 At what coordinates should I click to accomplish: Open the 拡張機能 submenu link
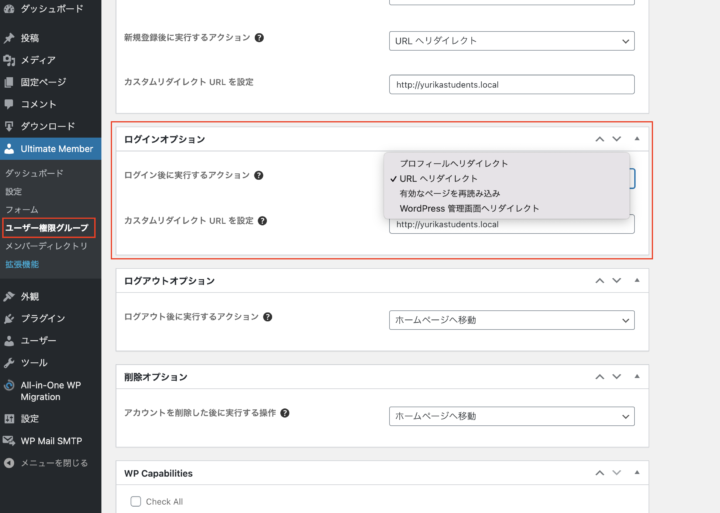[x=22, y=265]
